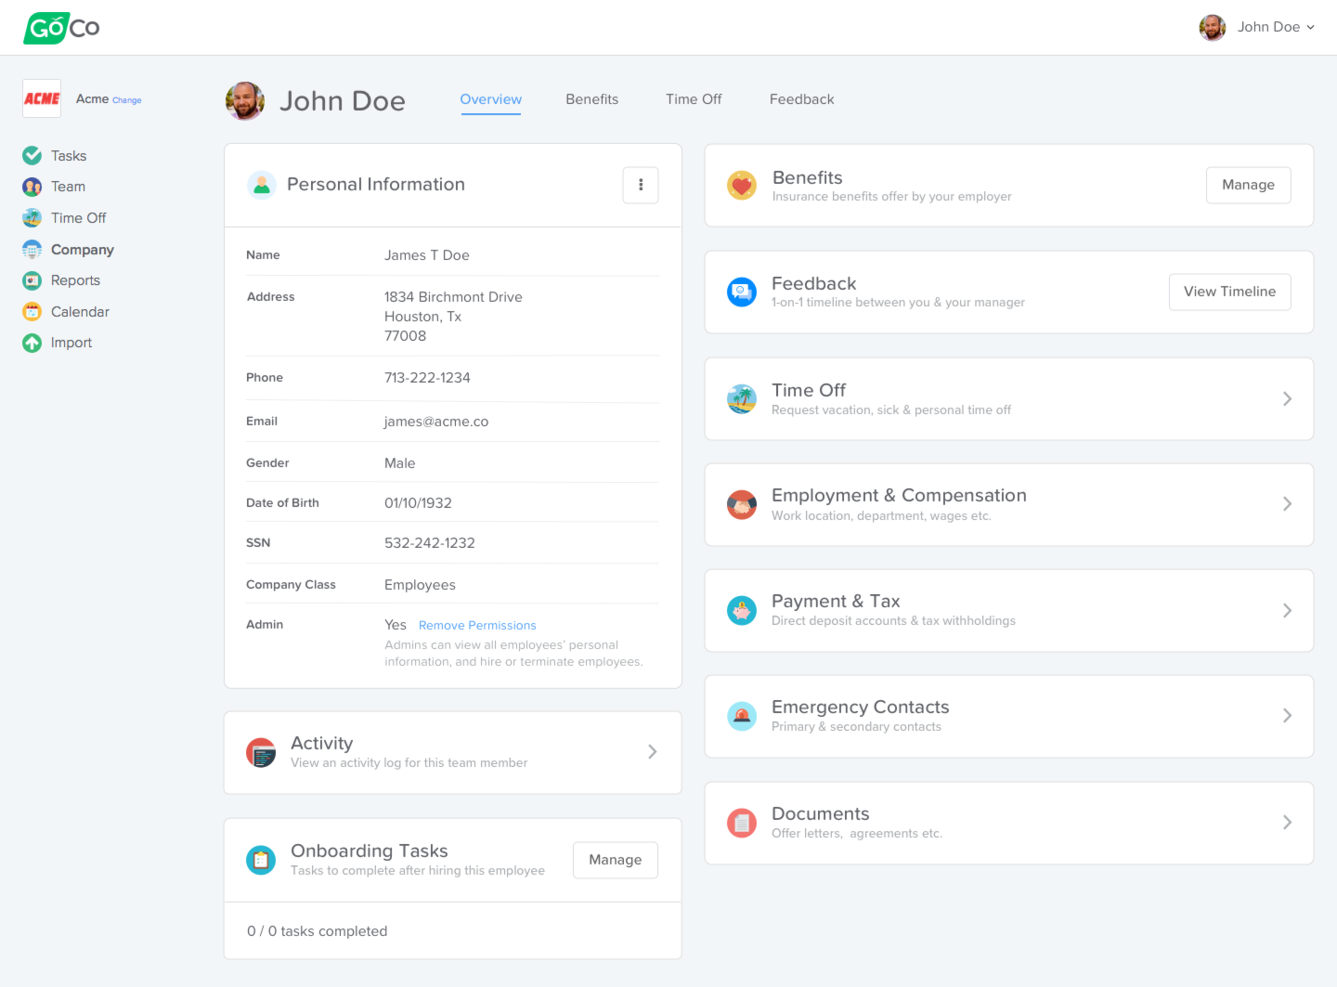Click the Import upload arrow icon
This screenshot has width=1337, height=987.
[x=32, y=343]
